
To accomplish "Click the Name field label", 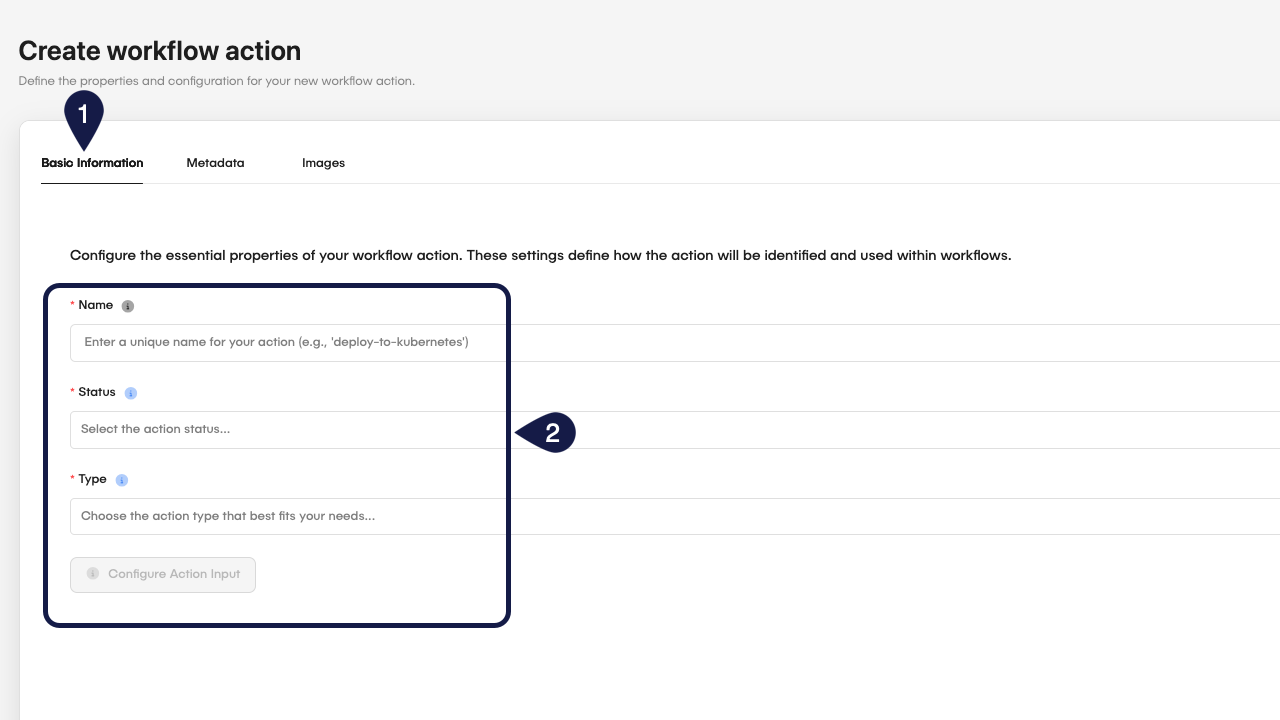I will pyautogui.click(x=95, y=305).
